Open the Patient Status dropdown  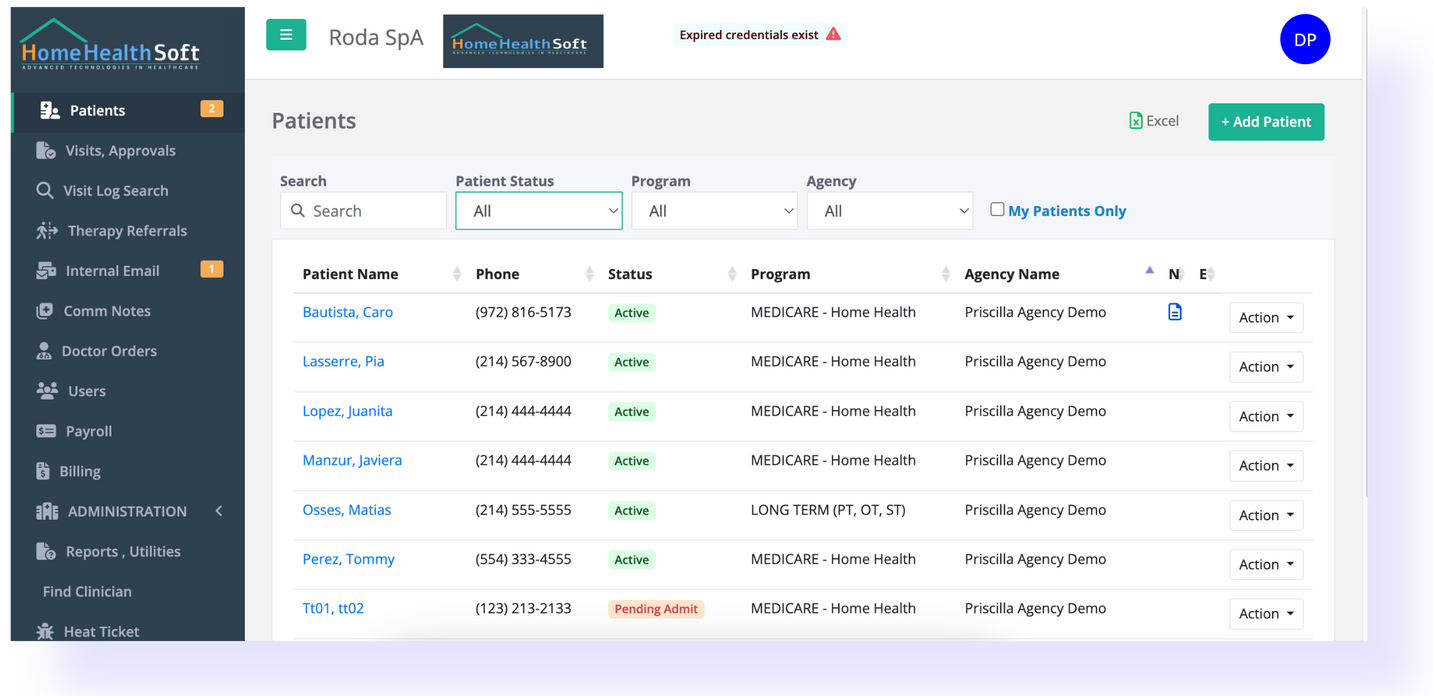point(539,211)
